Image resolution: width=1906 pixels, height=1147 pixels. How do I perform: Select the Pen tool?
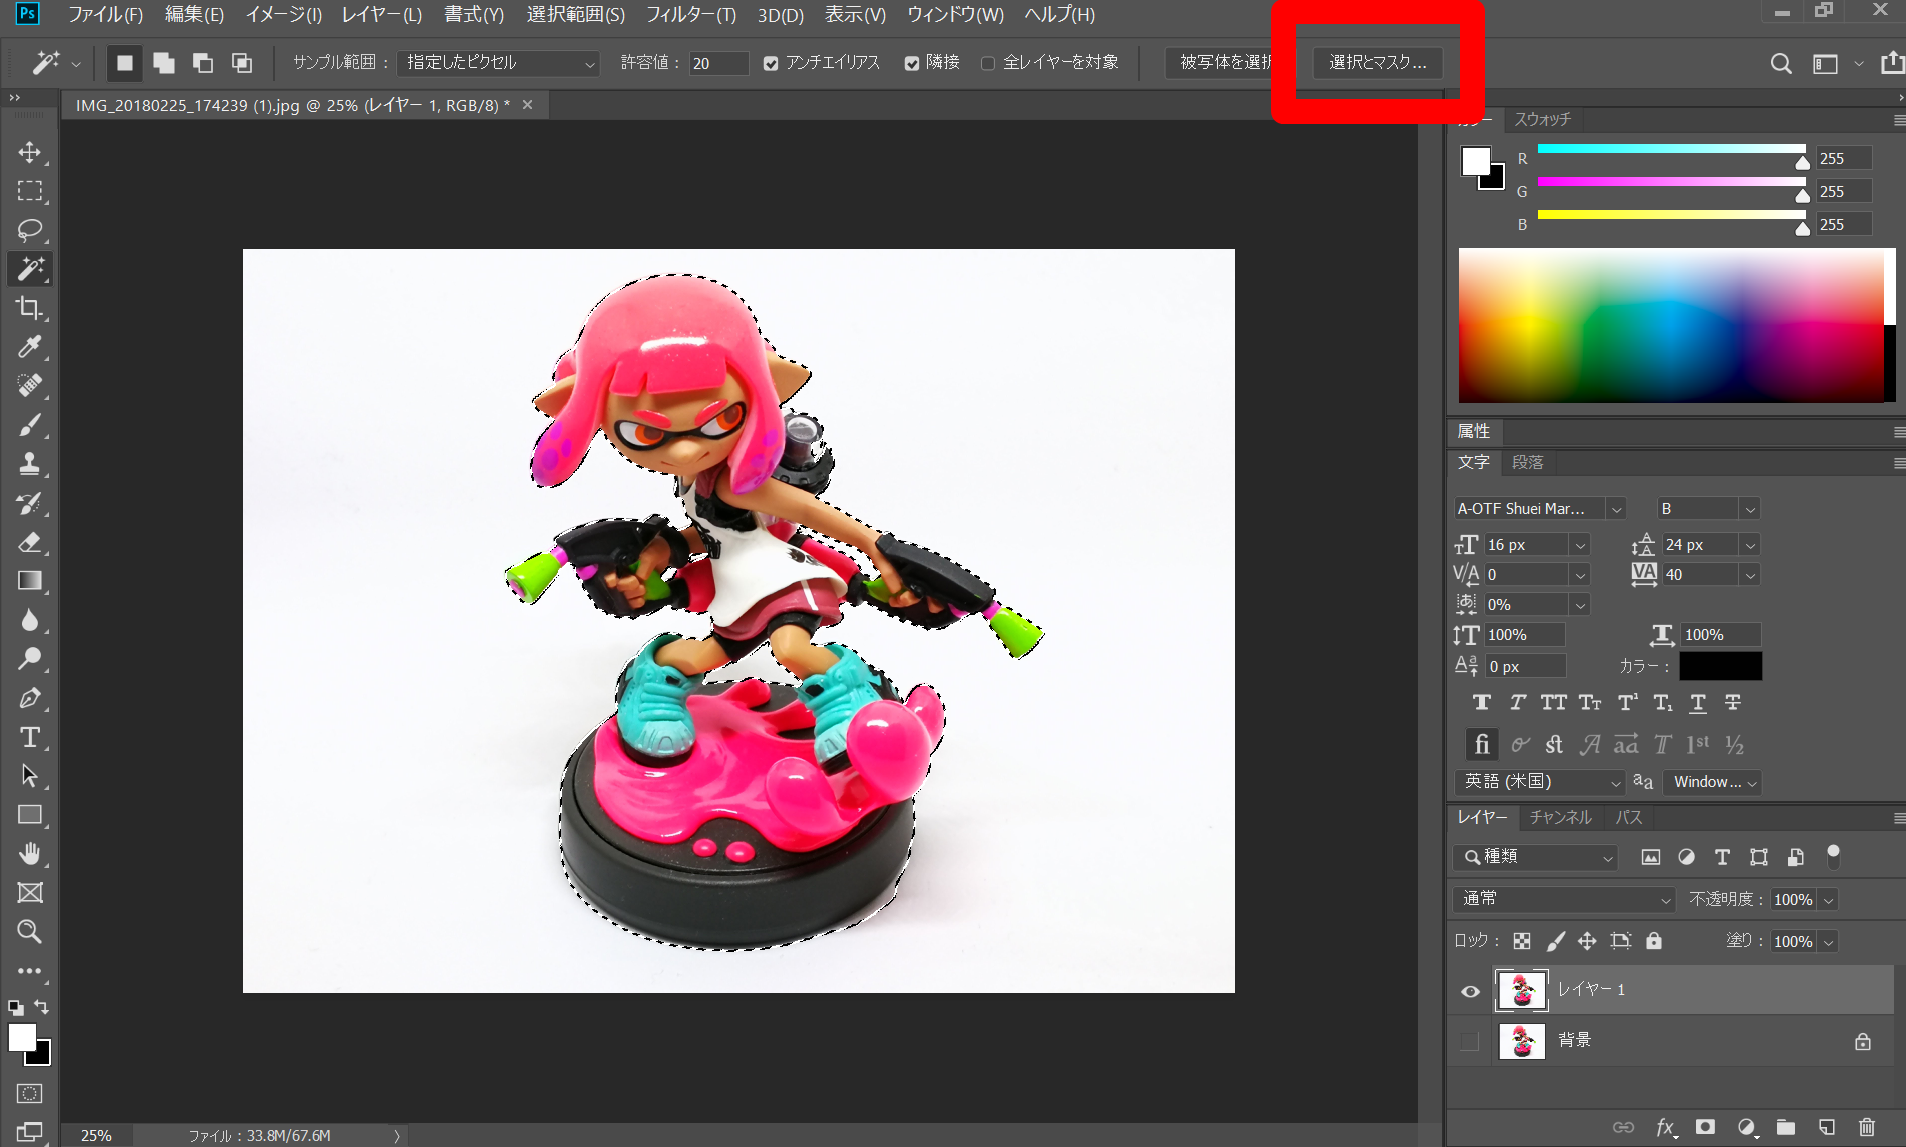coord(30,698)
